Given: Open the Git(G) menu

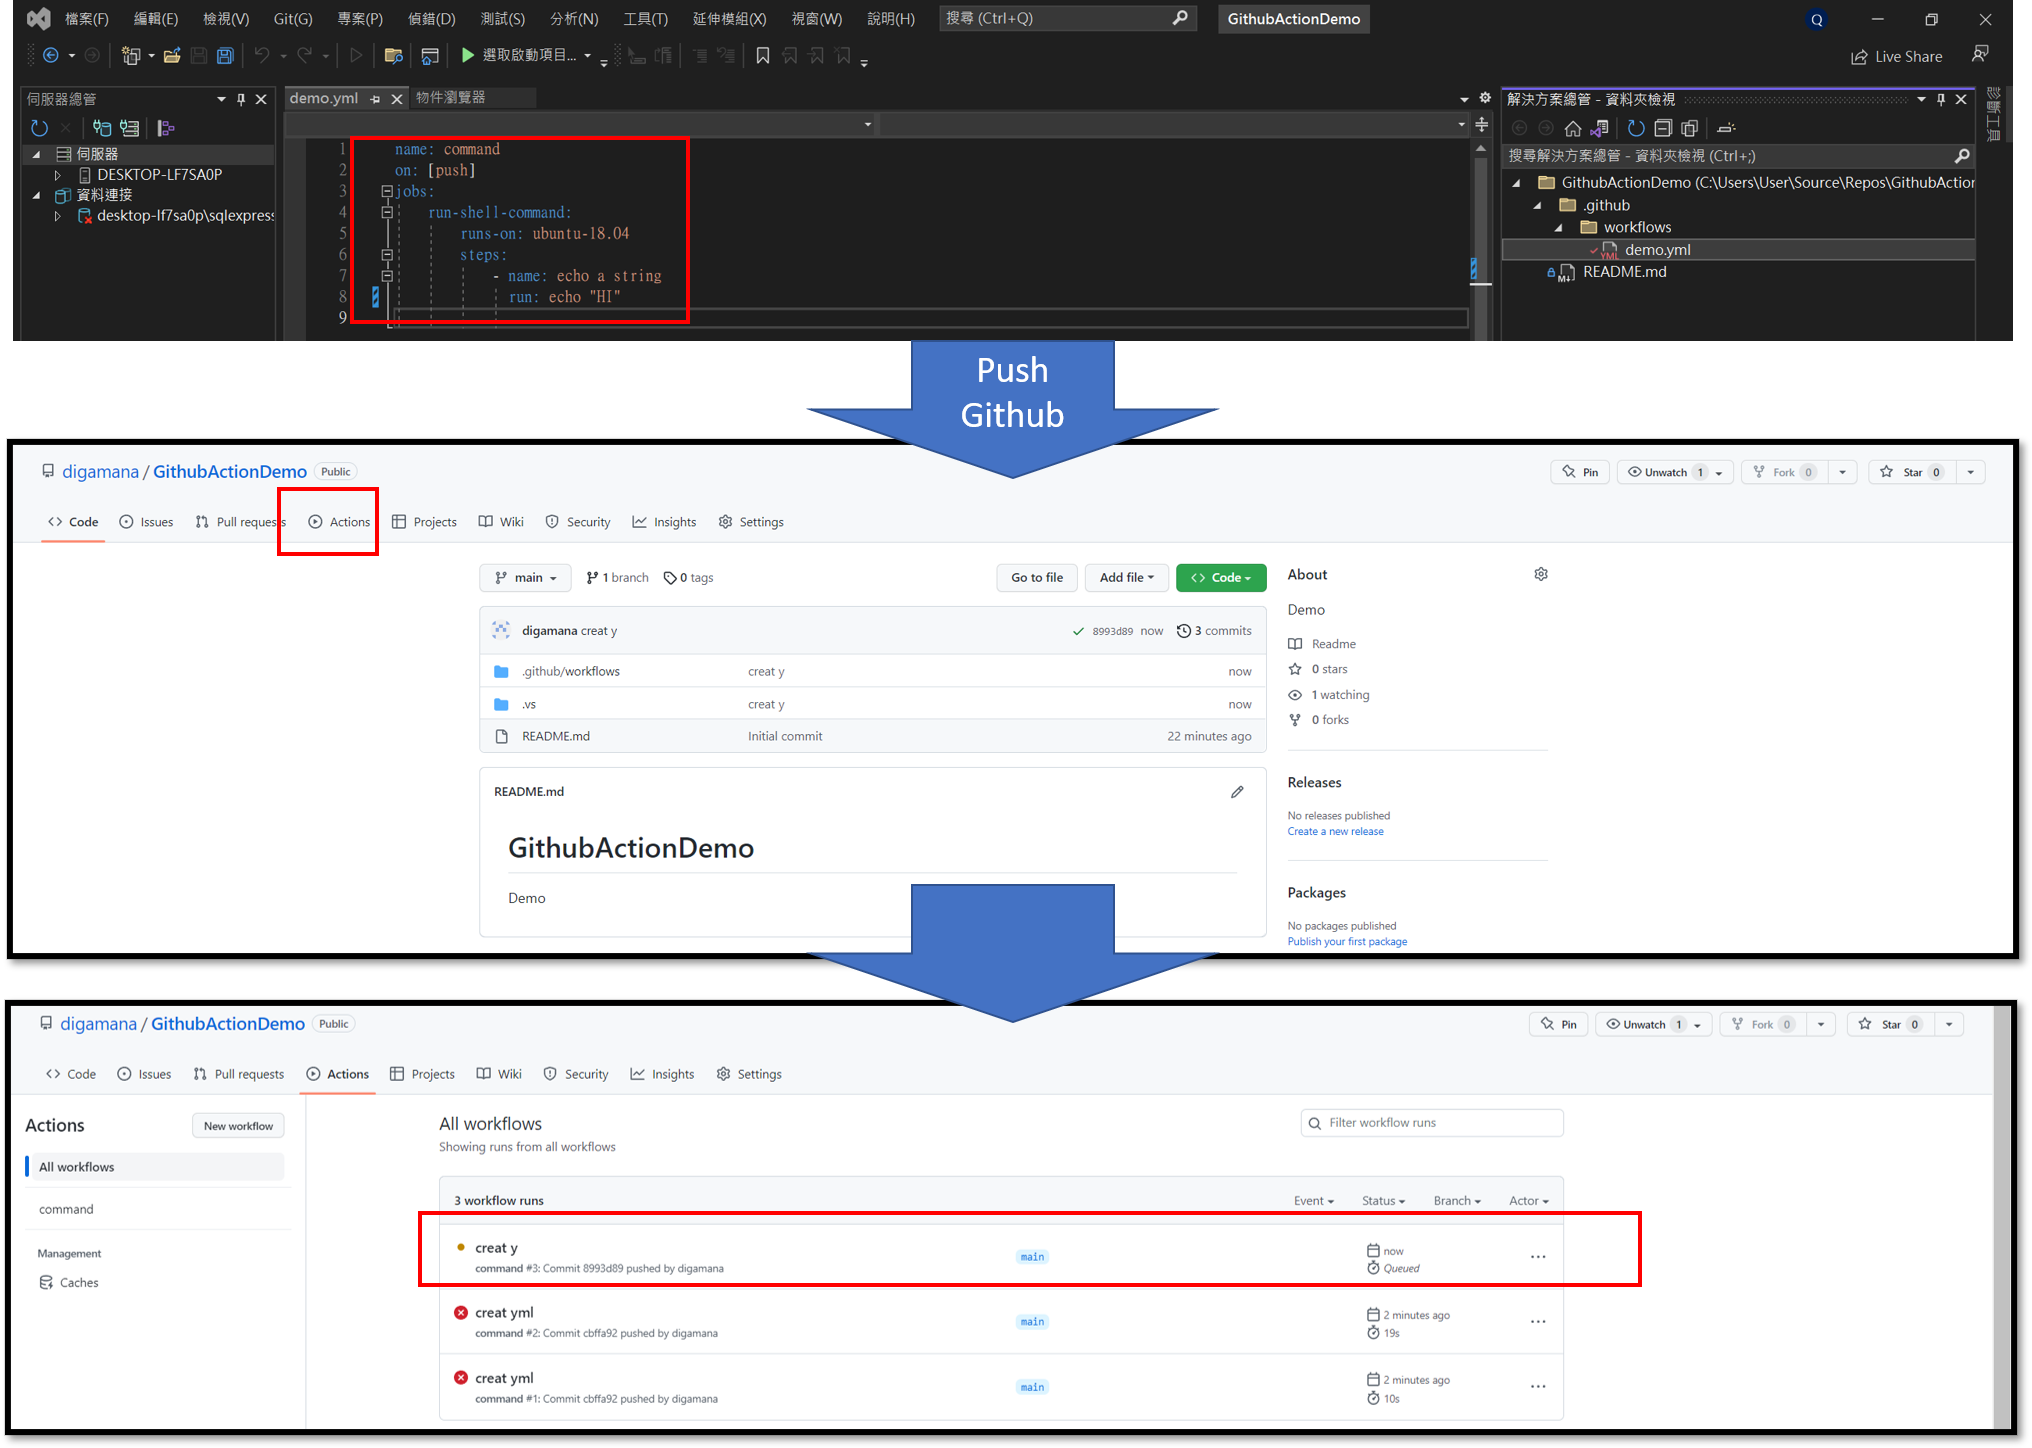Looking at the screenshot, I should pos(292,19).
